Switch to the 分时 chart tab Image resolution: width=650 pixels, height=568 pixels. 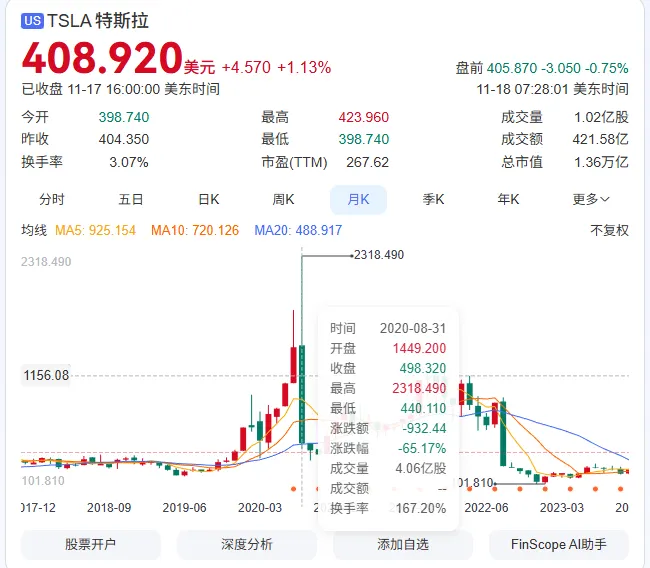coord(52,199)
